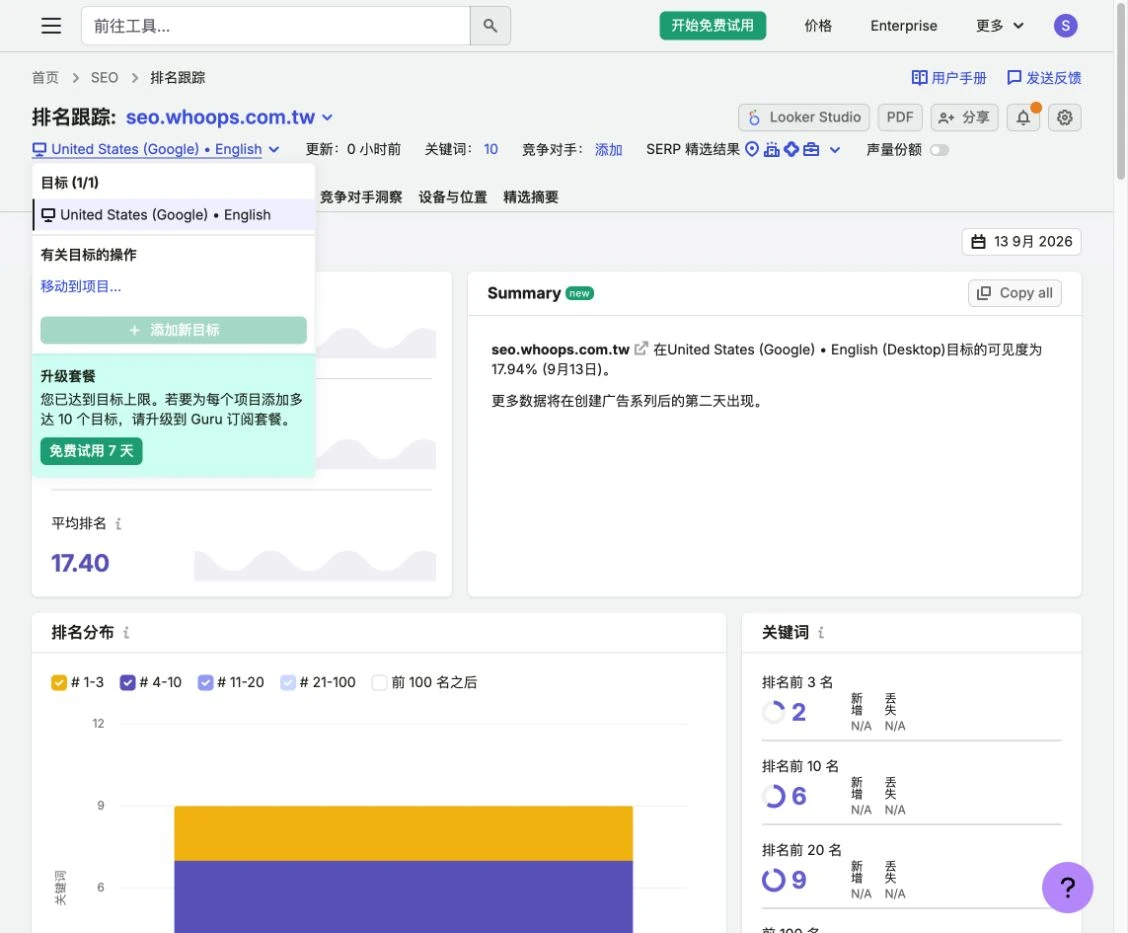Open external link icon next to seo.whoops.com.tw
This screenshot has width=1128, height=933.
tap(640, 349)
